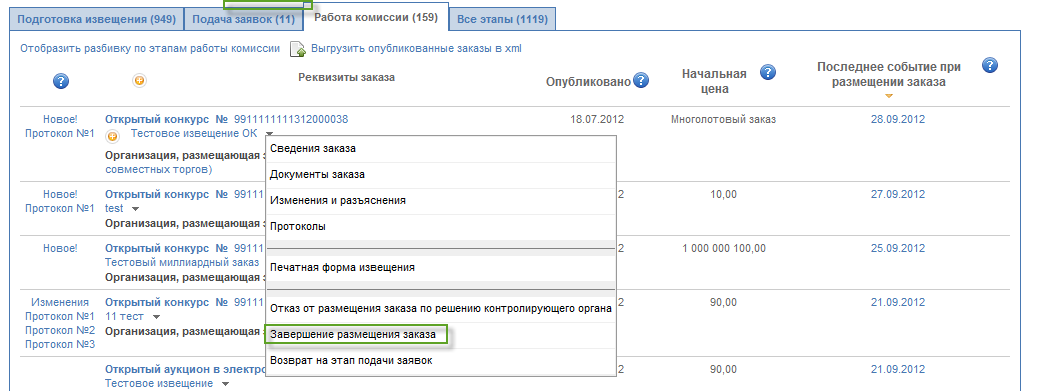Choose Протоколы from context menu

[x=440, y=226]
